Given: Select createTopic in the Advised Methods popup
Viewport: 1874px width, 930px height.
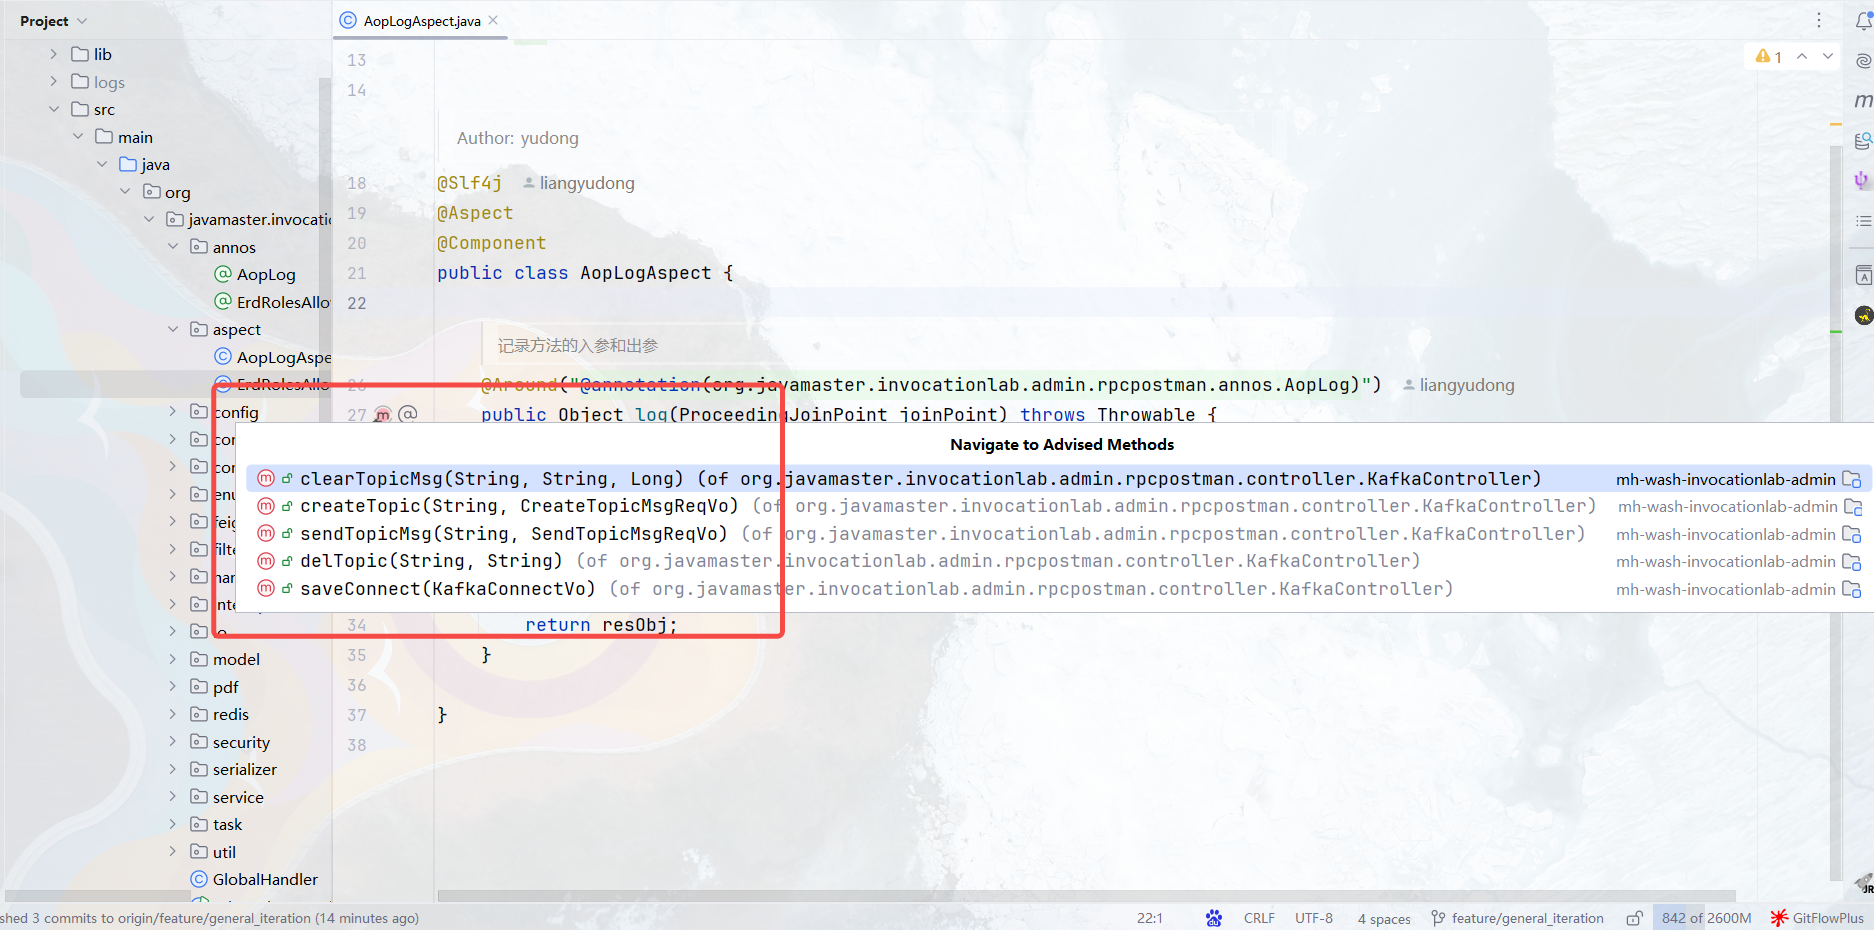Looking at the screenshot, I should click(500, 506).
